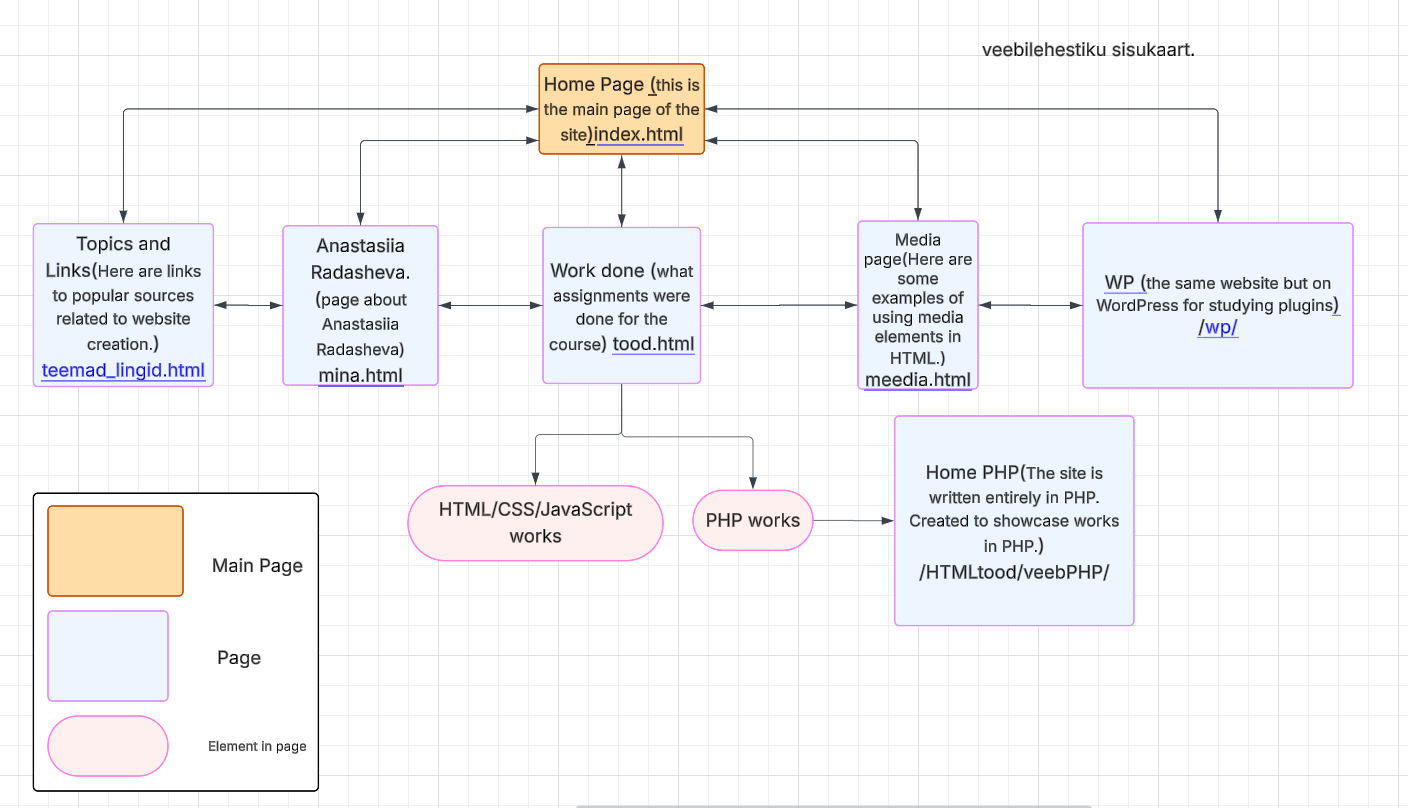Open the teemad_lingid.html link
This screenshot has width=1408, height=808.
123,370
